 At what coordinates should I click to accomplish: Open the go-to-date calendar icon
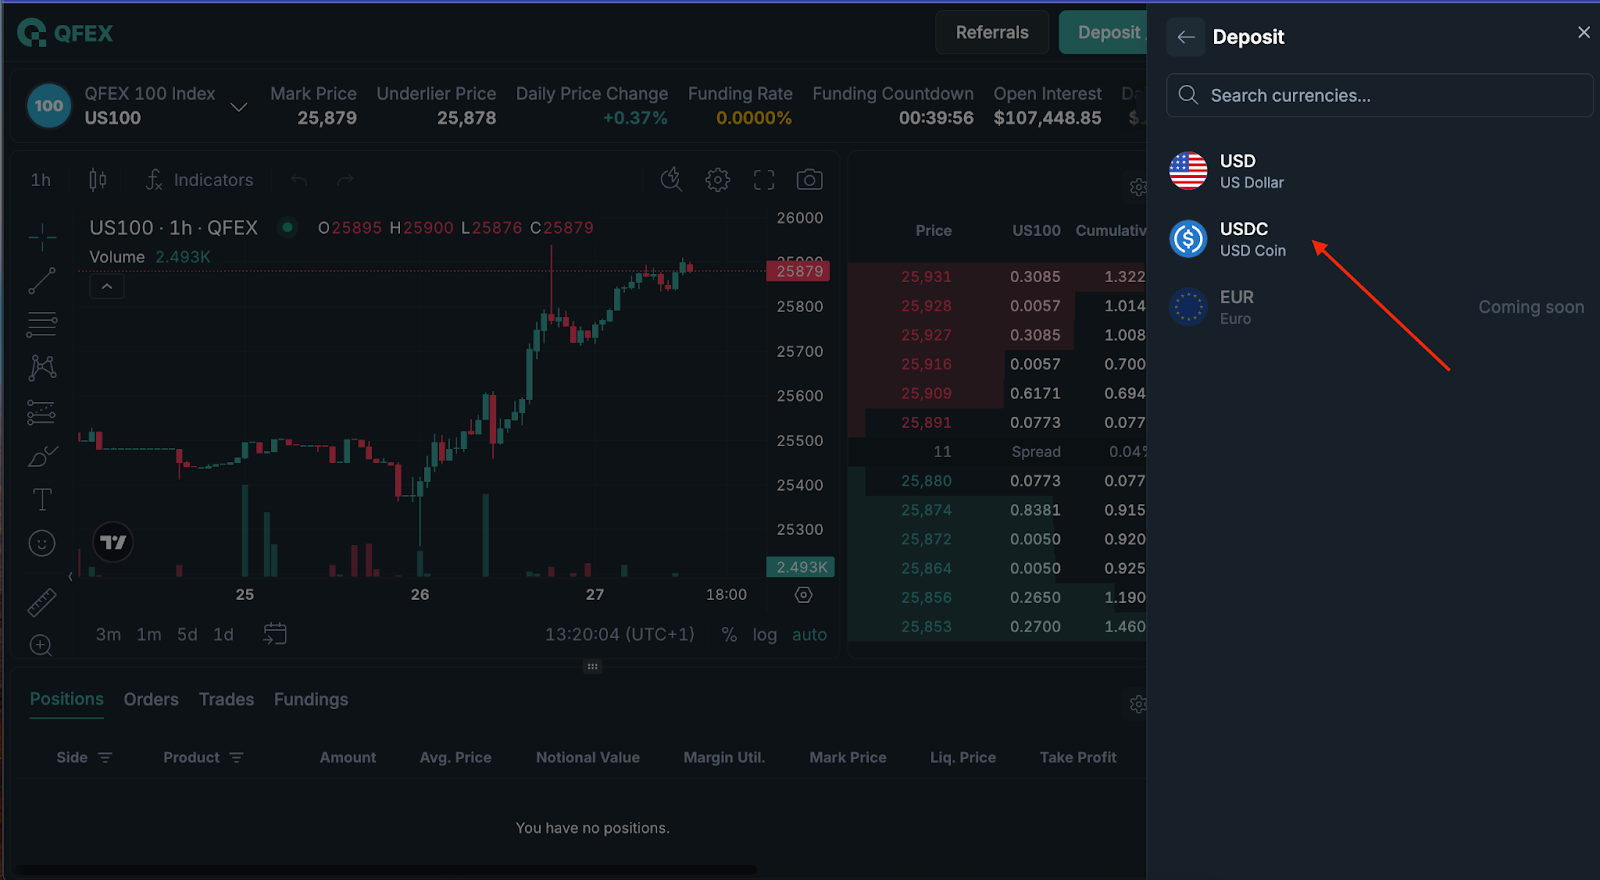click(275, 634)
